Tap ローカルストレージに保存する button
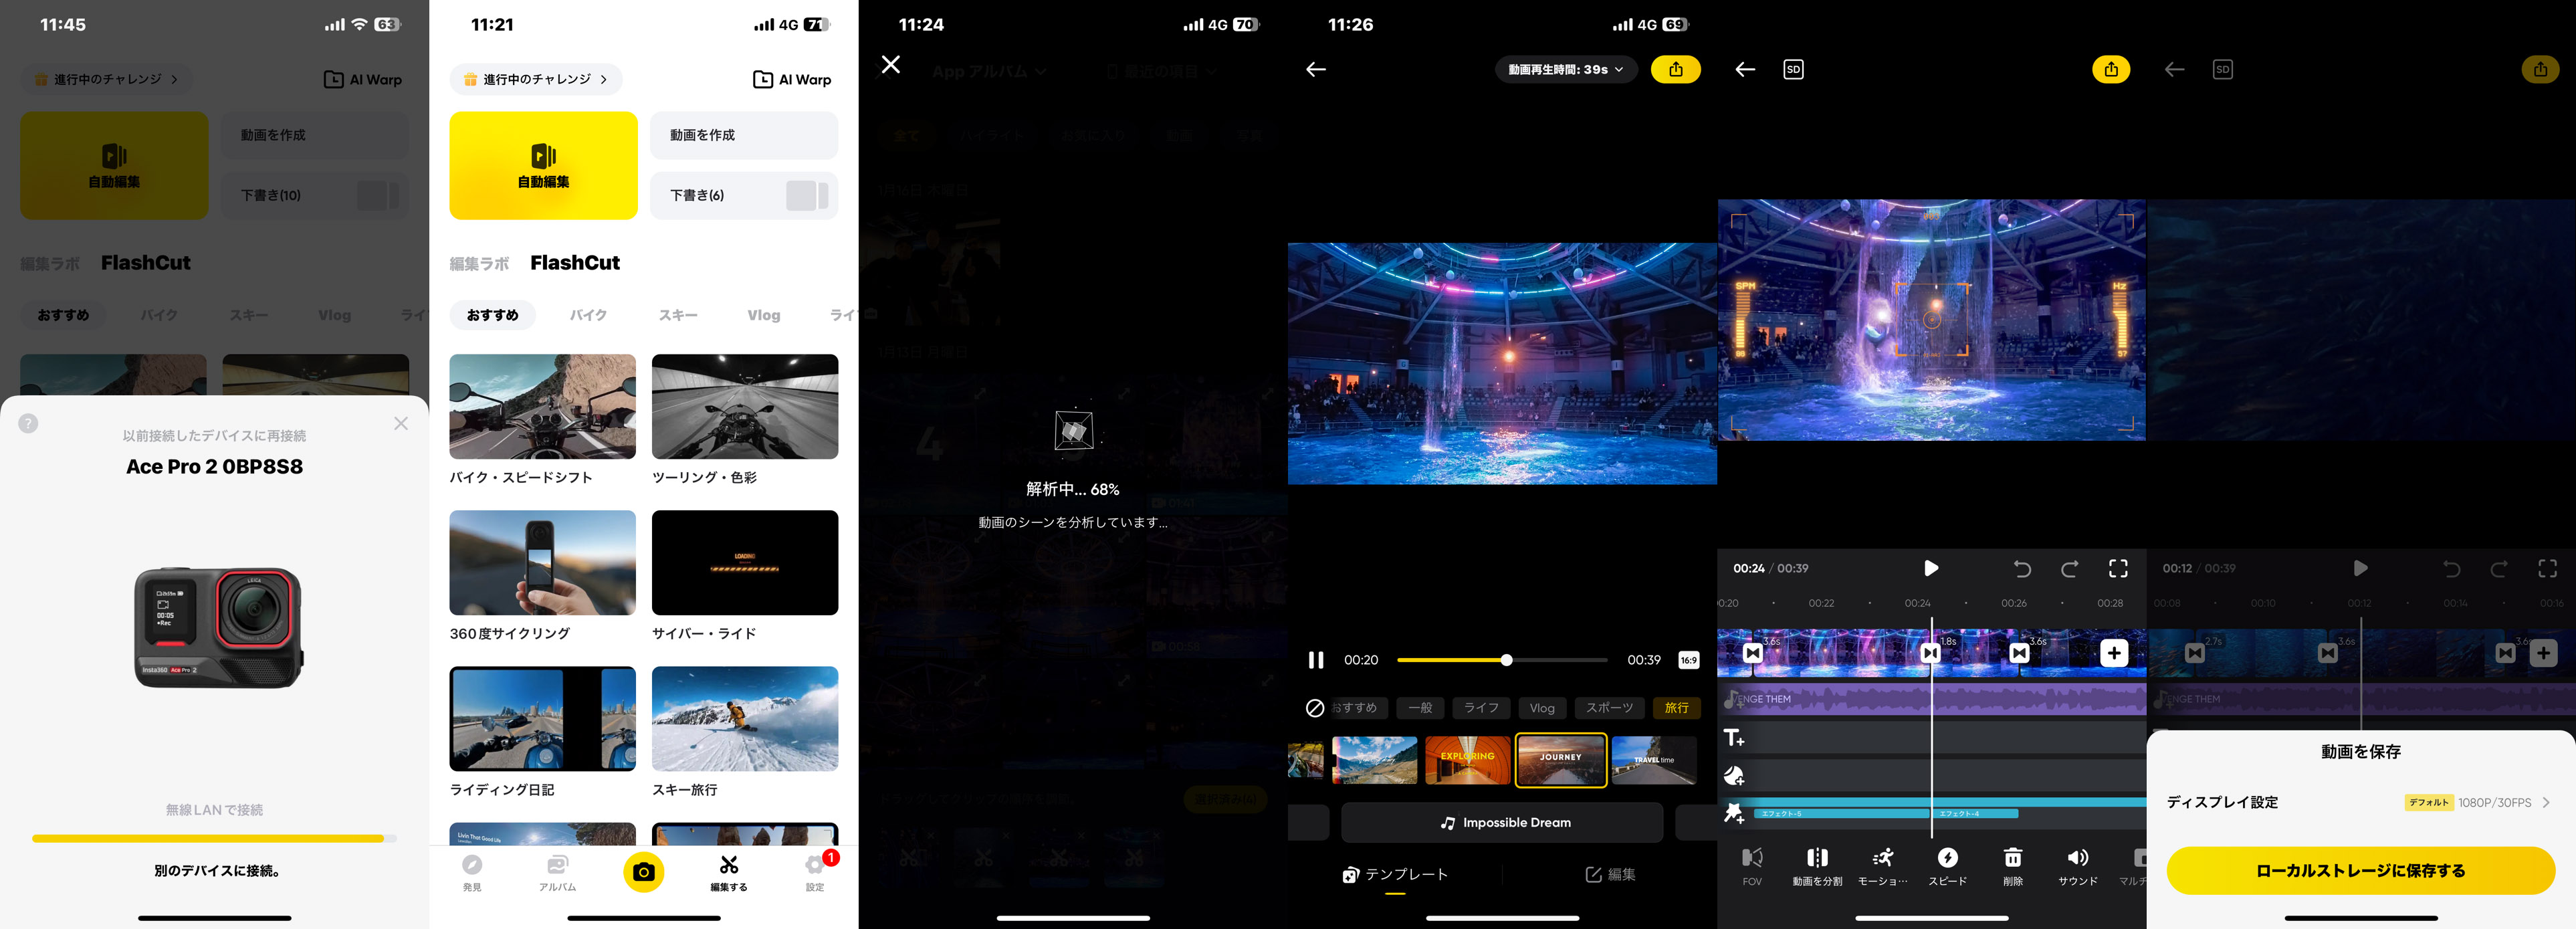Viewport: 2576px width, 929px height. click(x=2360, y=870)
